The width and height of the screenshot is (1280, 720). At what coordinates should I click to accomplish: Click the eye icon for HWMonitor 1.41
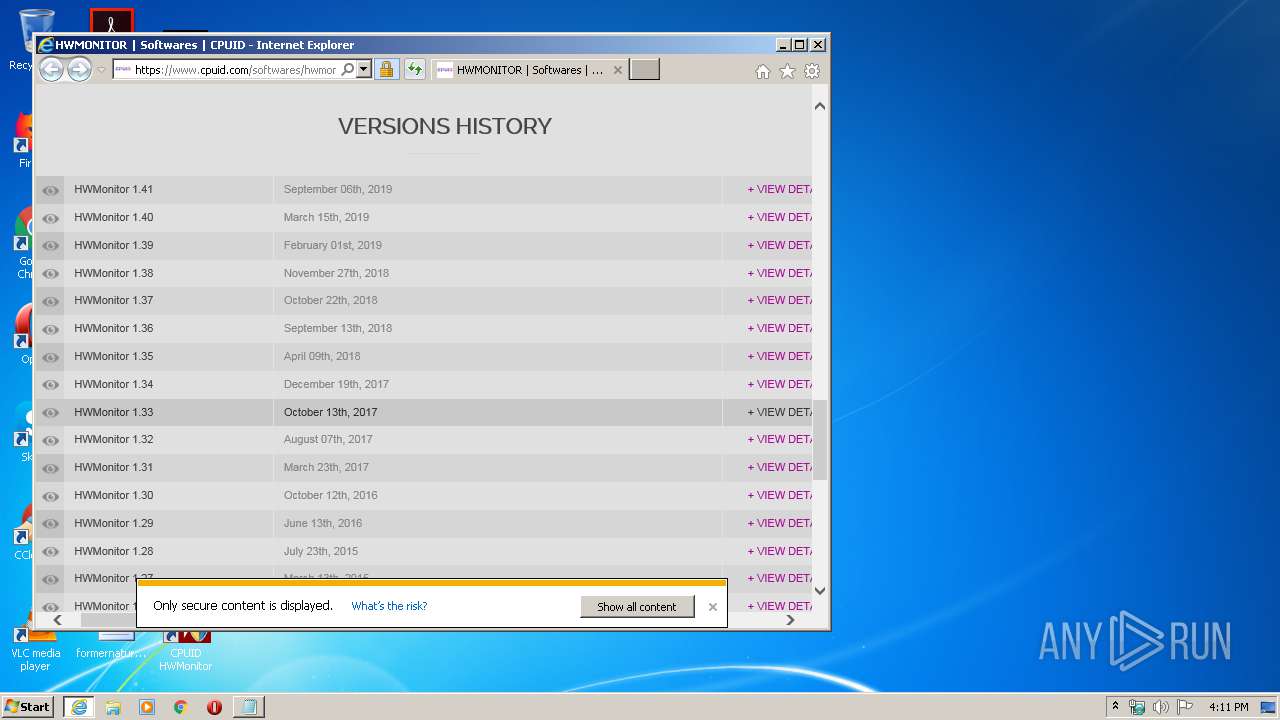click(50, 190)
